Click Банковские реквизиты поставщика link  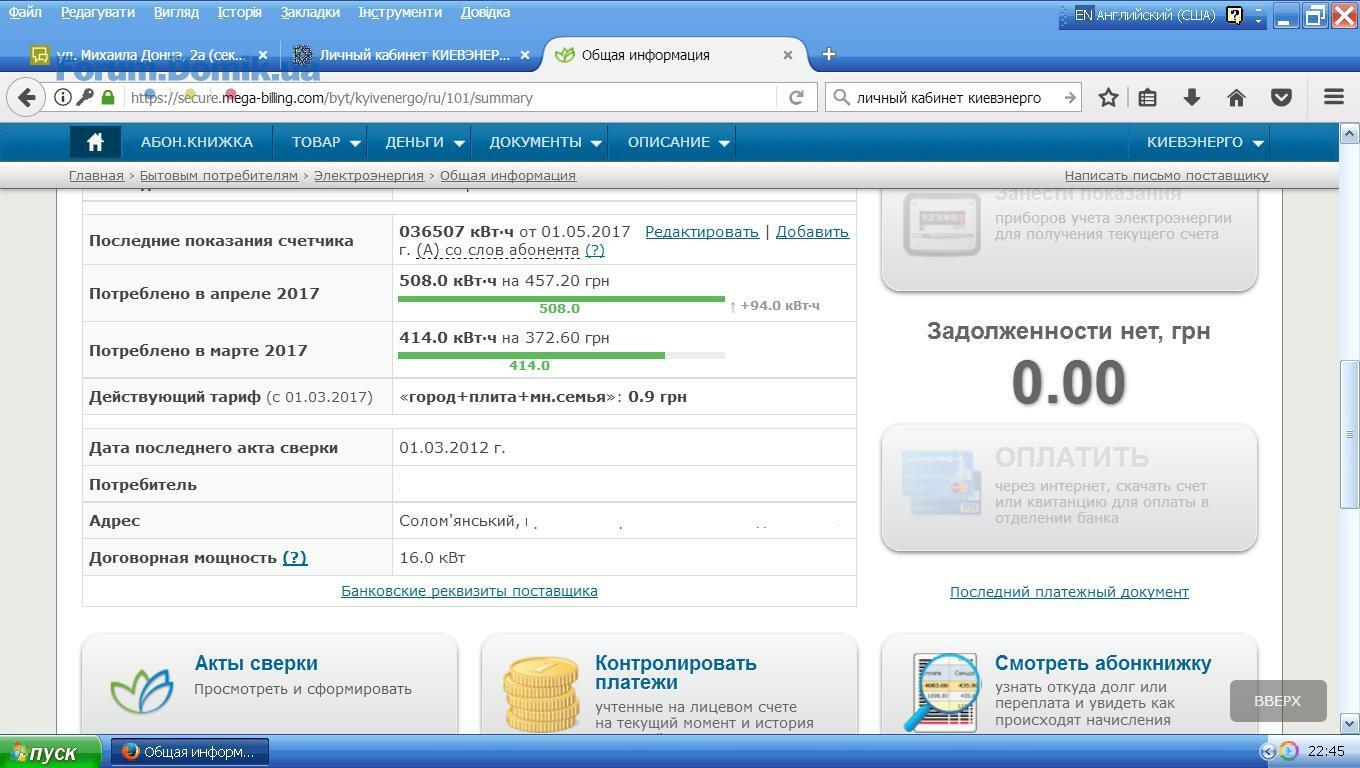469,590
